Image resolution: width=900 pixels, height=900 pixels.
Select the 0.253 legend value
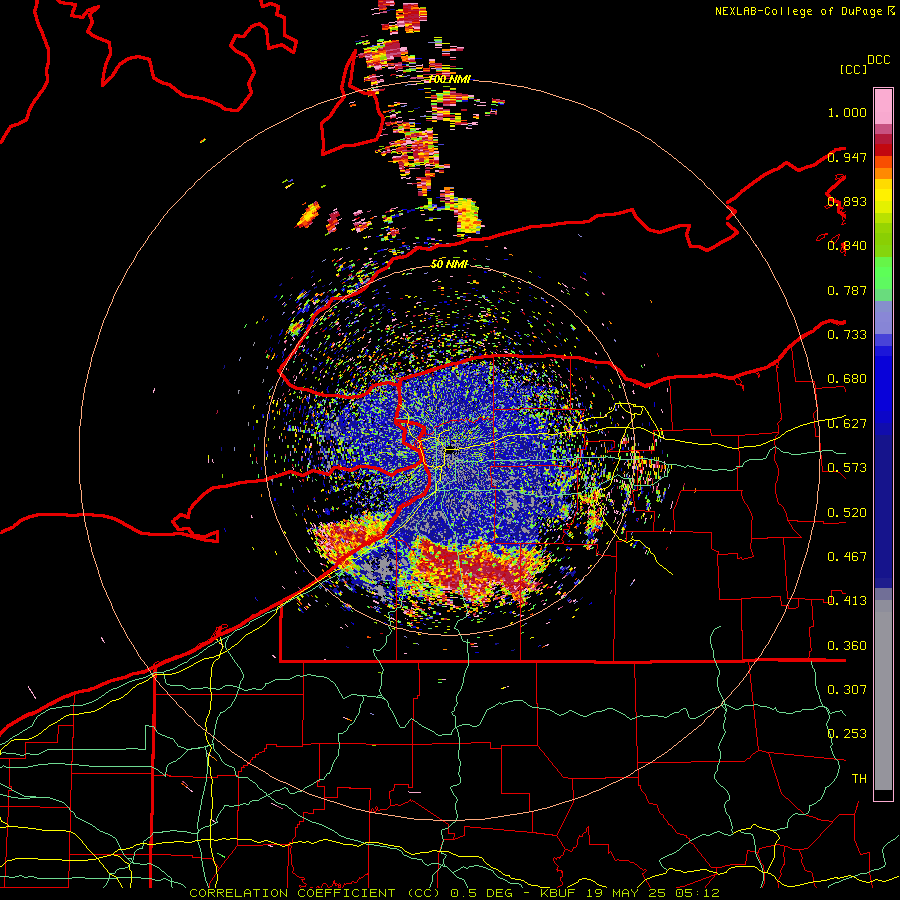pyautogui.click(x=847, y=734)
